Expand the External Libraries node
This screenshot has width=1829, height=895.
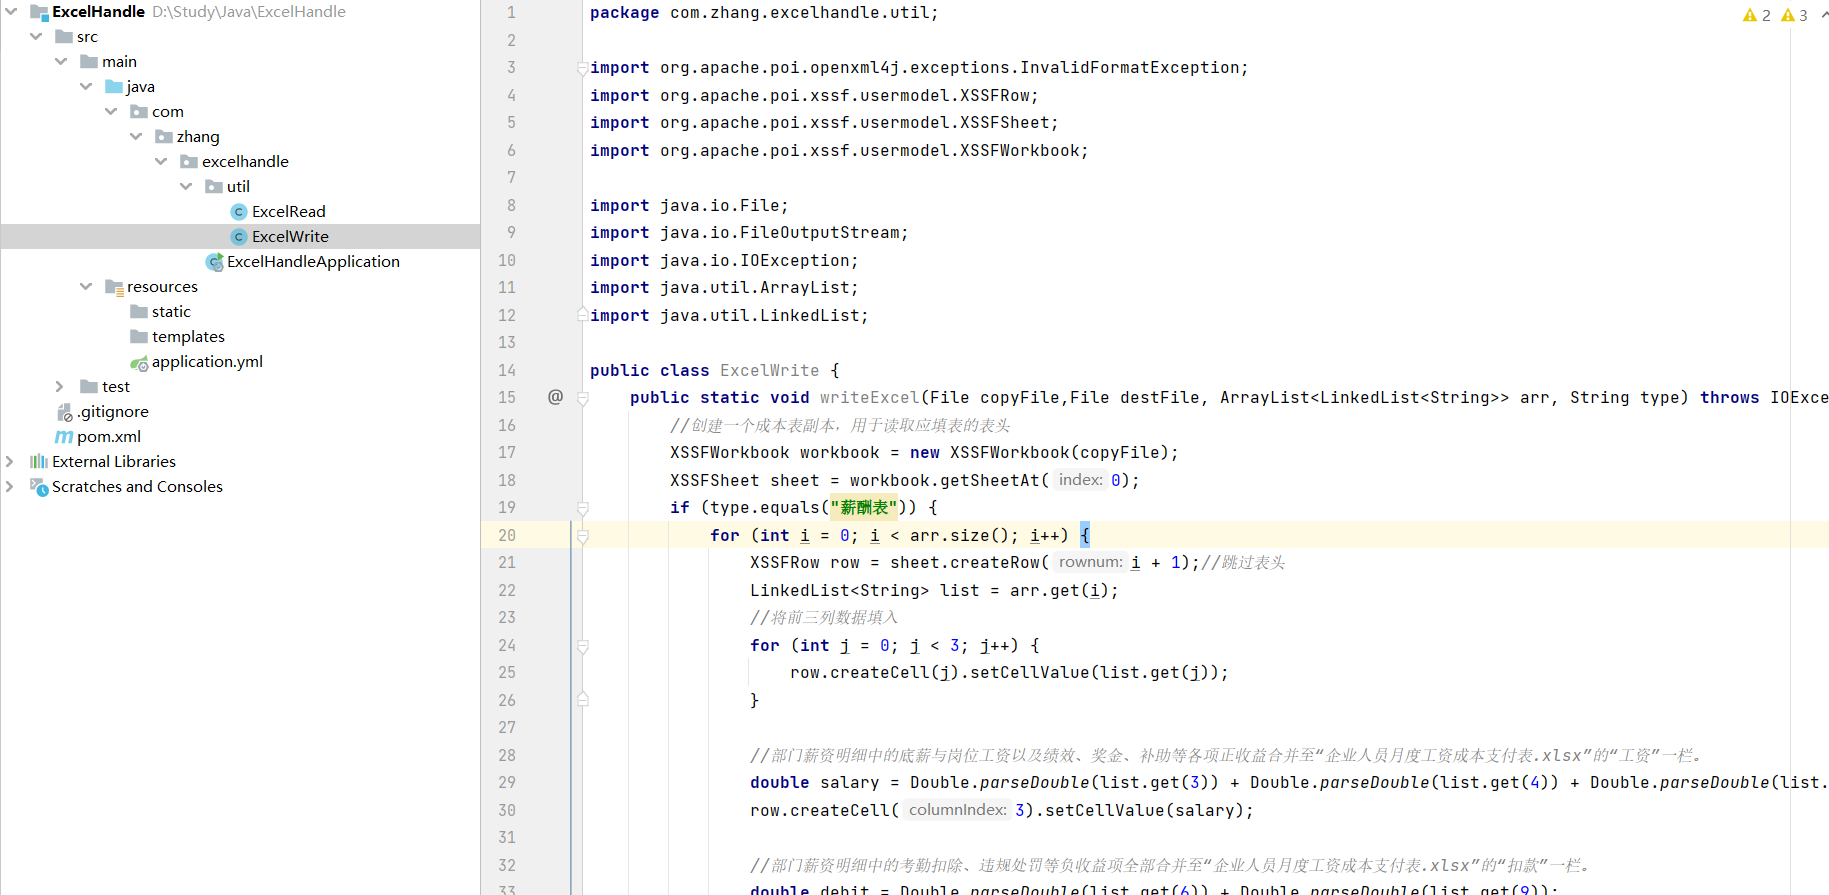tap(10, 462)
